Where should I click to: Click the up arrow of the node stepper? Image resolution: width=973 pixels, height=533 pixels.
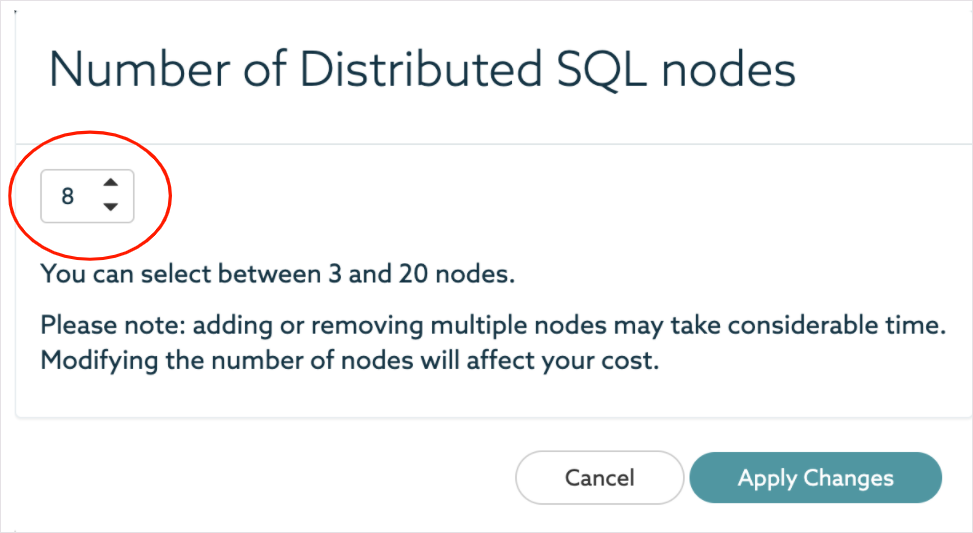[111, 183]
